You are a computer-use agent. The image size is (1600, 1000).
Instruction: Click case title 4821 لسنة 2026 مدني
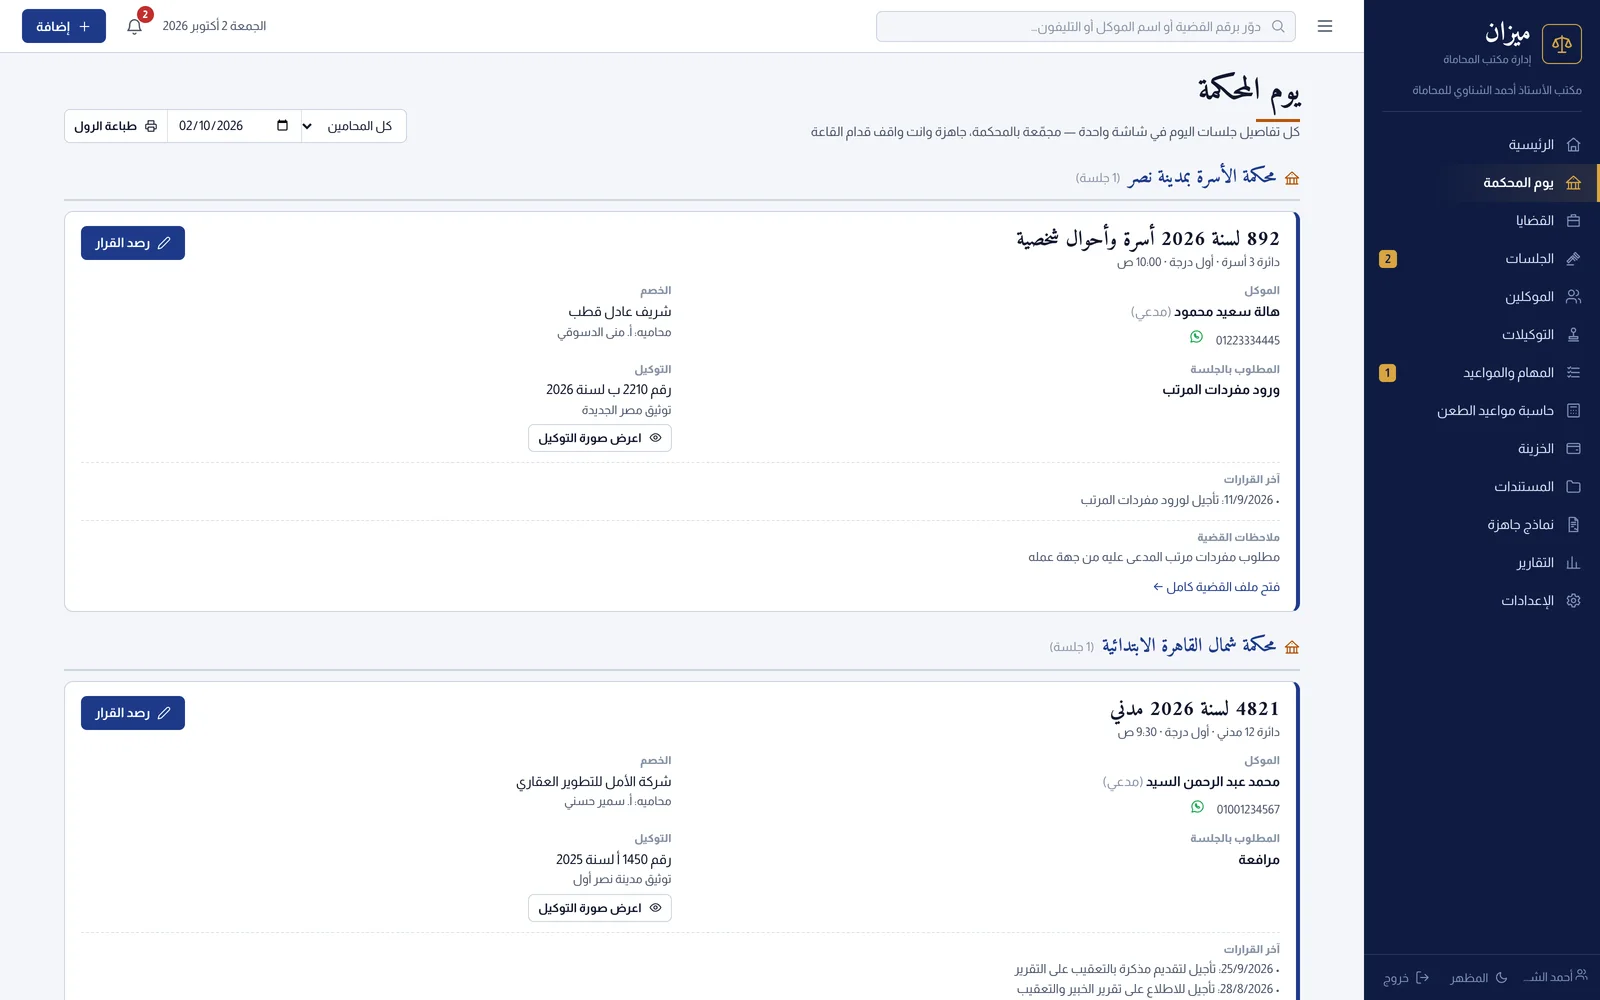tap(1195, 709)
